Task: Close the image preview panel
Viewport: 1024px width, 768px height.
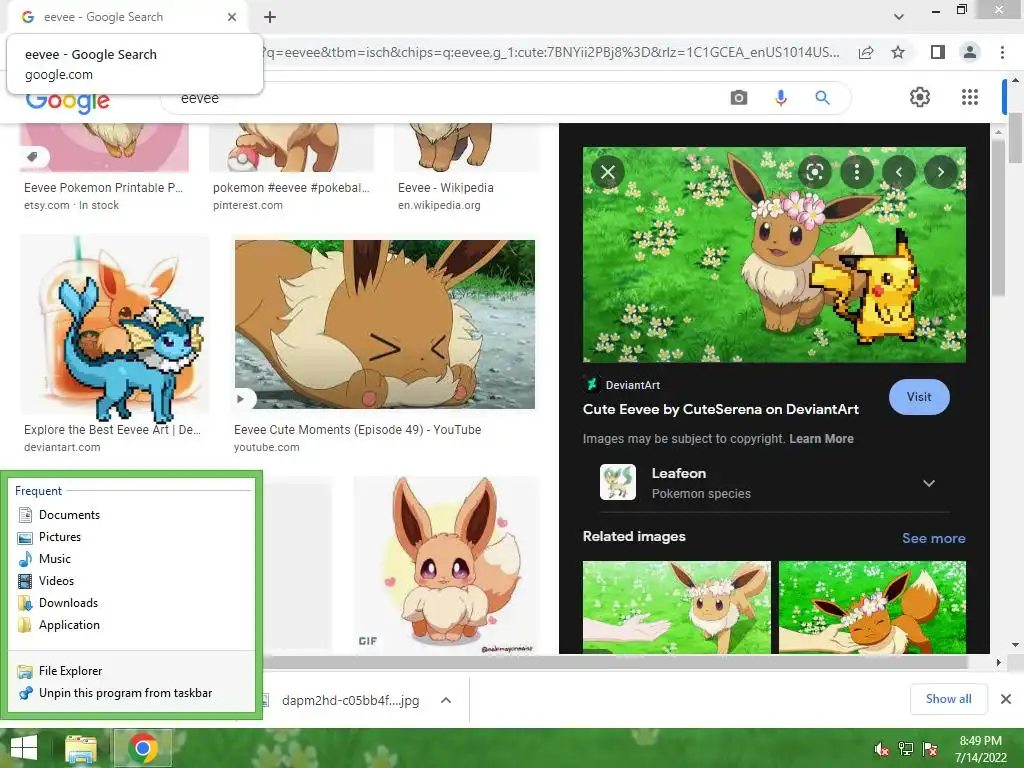Action: tap(608, 172)
